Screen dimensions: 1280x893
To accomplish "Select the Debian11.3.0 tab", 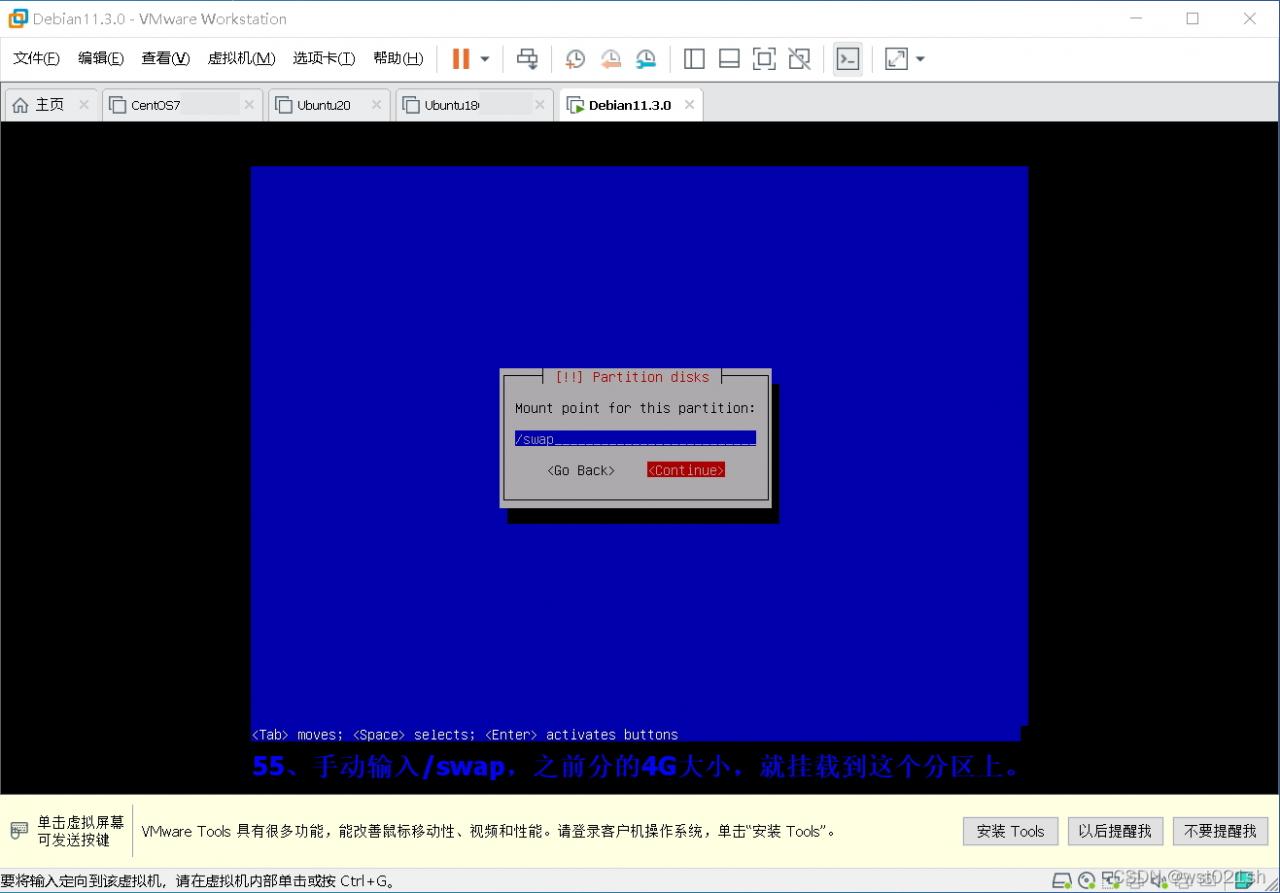I will click(x=630, y=105).
